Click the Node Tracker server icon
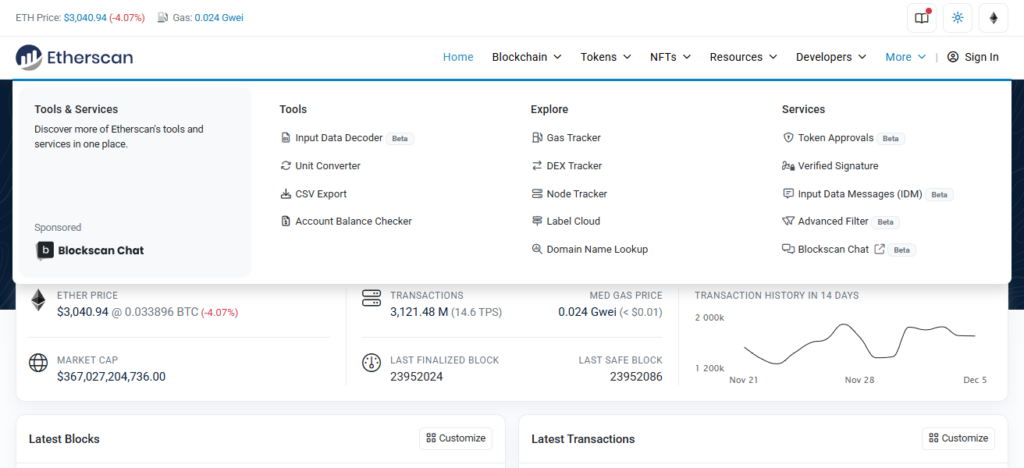 [537, 194]
